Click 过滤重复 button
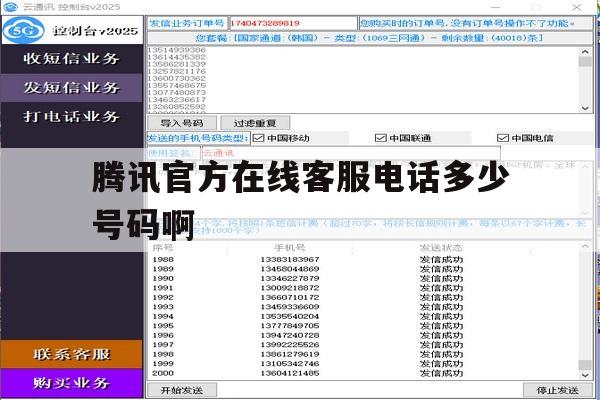Viewport: 600px width, 400px height. pyautogui.click(x=255, y=123)
